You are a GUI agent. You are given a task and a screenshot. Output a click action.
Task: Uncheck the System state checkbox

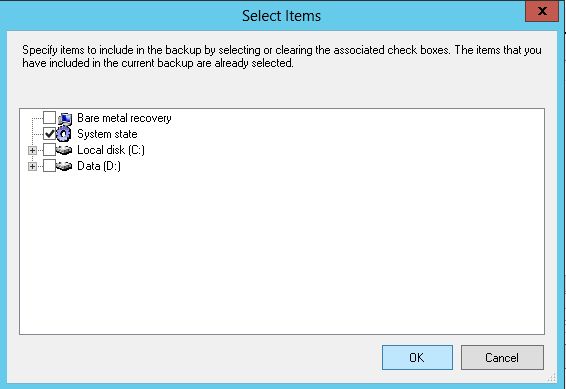[x=49, y=134]
